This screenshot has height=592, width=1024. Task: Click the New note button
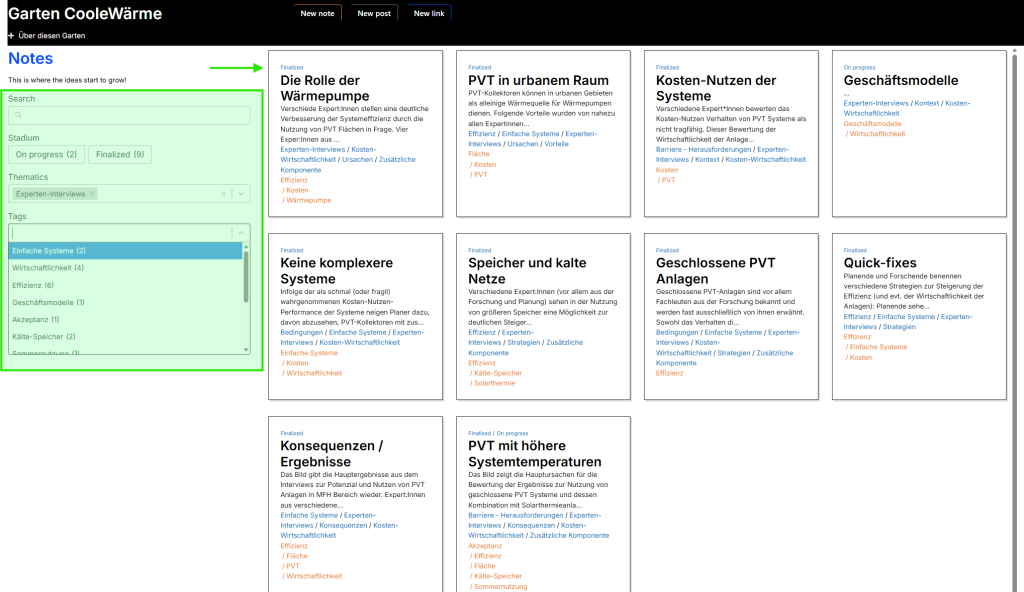[x=317, y=13]
